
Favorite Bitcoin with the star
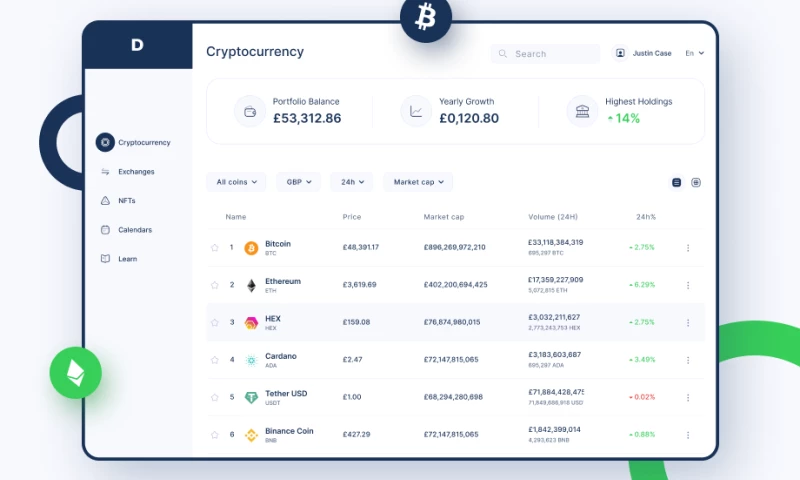(215, 247)
